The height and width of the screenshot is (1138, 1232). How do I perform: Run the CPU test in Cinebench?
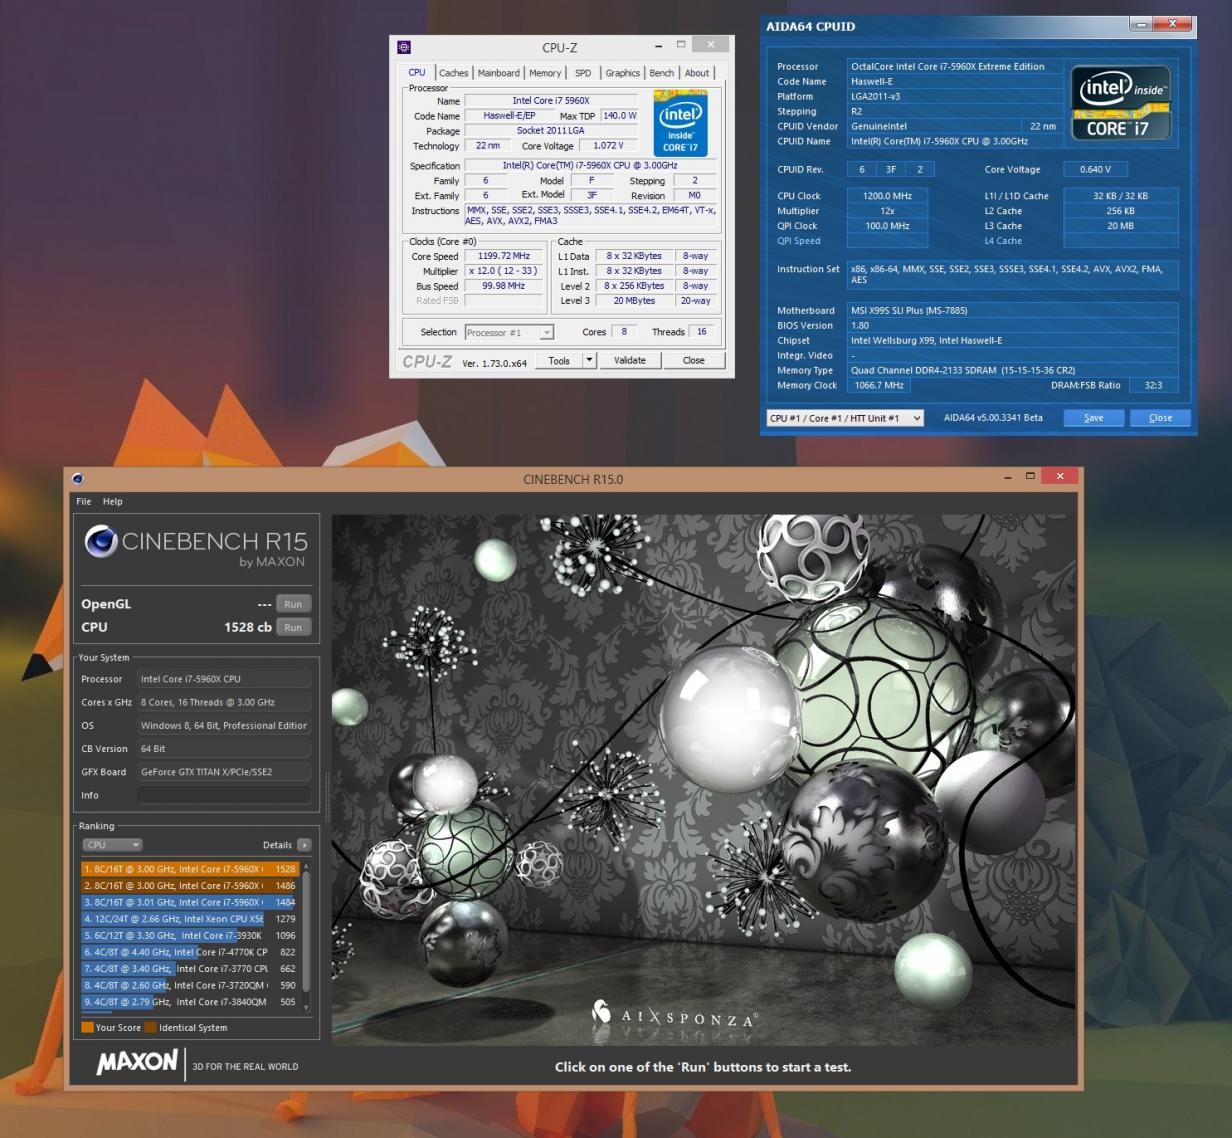pyautogui.click(x=293, y=627)
